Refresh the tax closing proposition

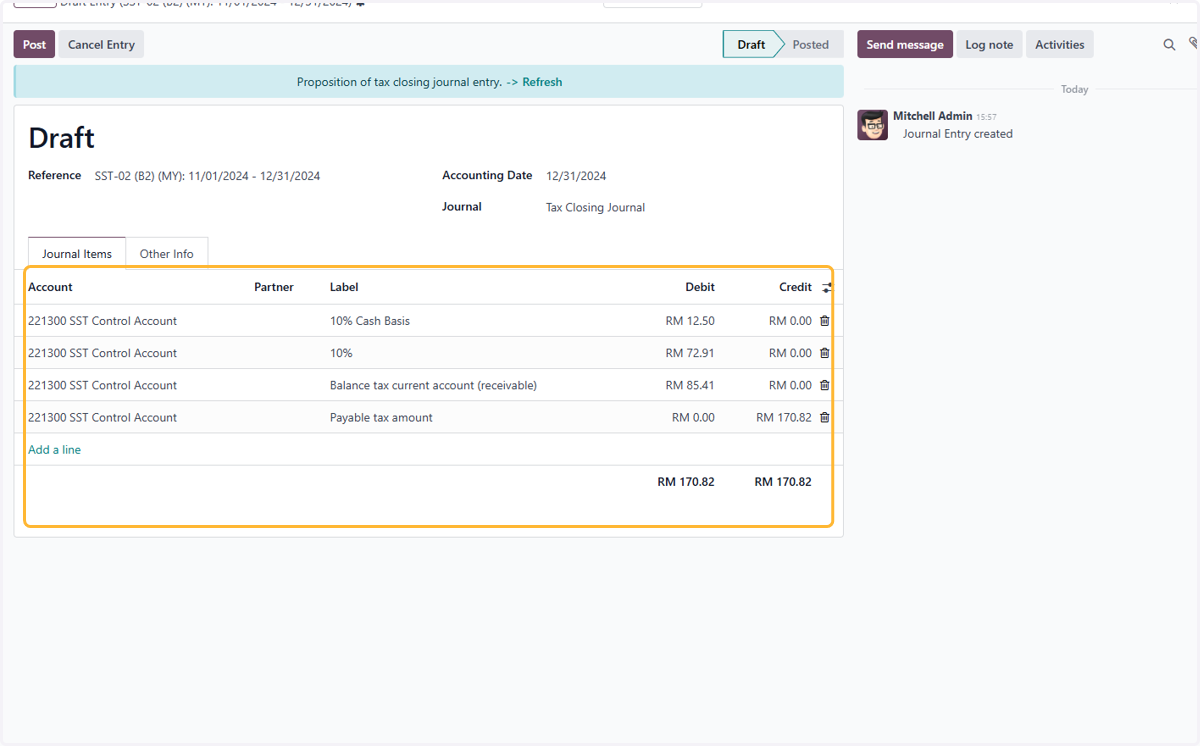(542, 82)
